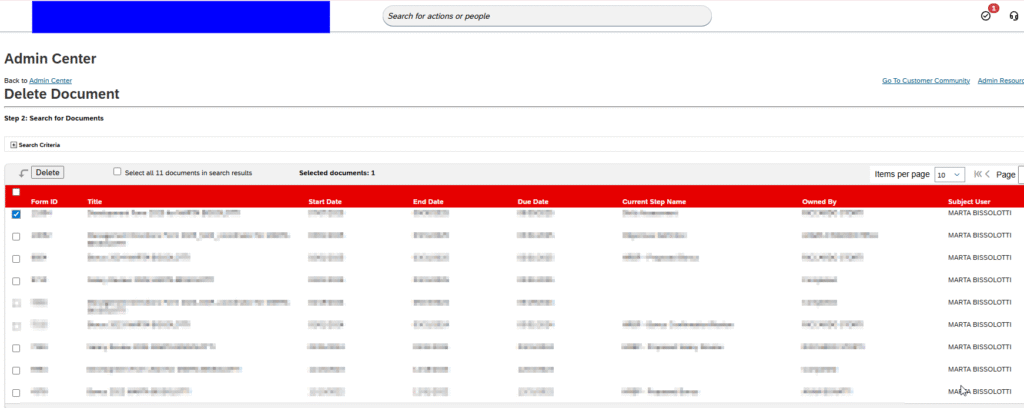Check the second document row checkbox
Image resolution: width=1024 pixels, height=408 pixels.
(15, 236)
